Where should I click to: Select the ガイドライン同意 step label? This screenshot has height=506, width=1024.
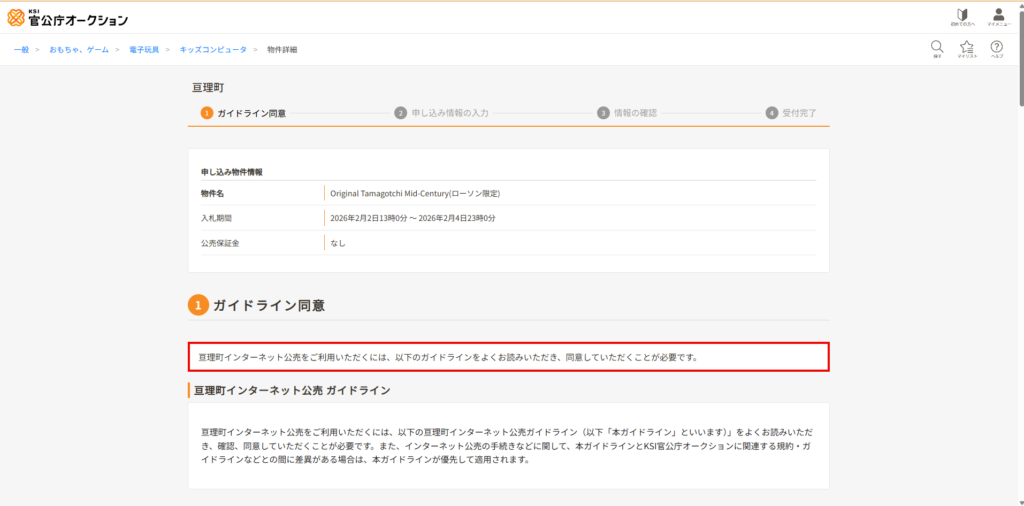pos(251,113)
